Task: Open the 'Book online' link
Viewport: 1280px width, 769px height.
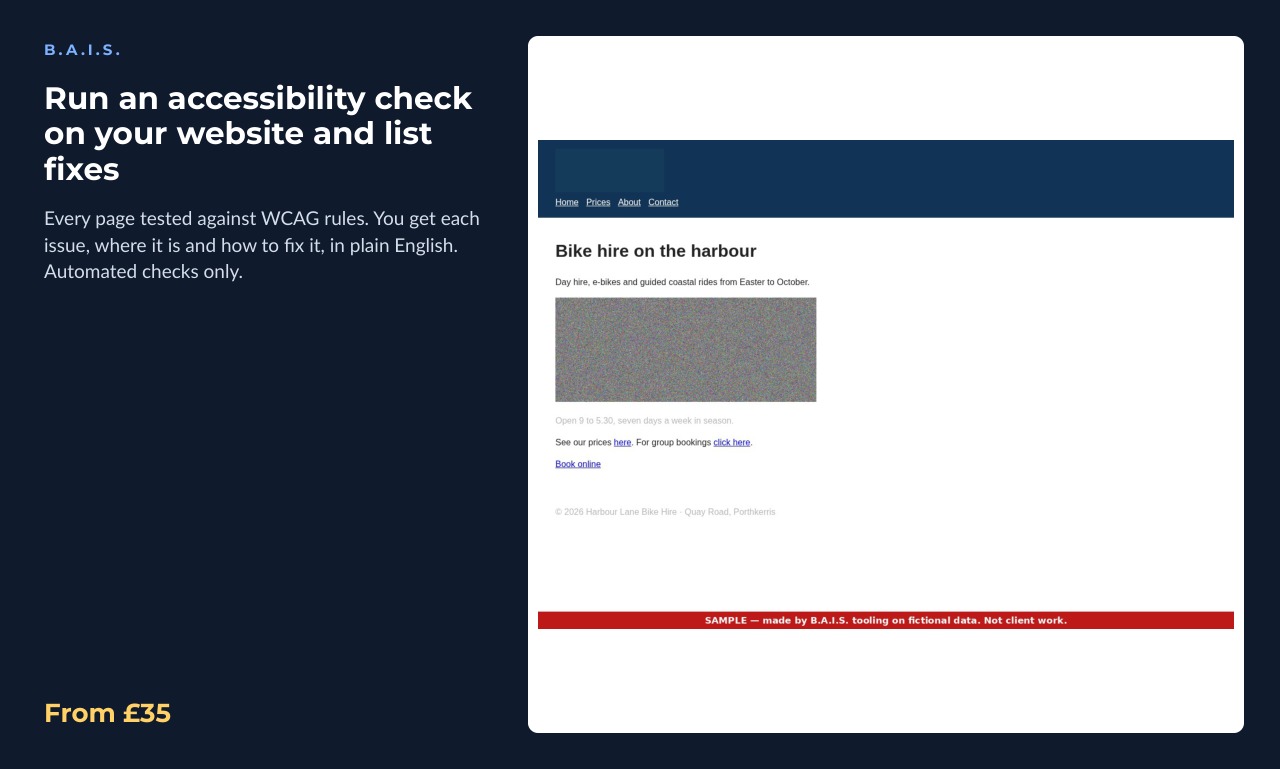Action: pyautogui.click(x=578, y=464)
